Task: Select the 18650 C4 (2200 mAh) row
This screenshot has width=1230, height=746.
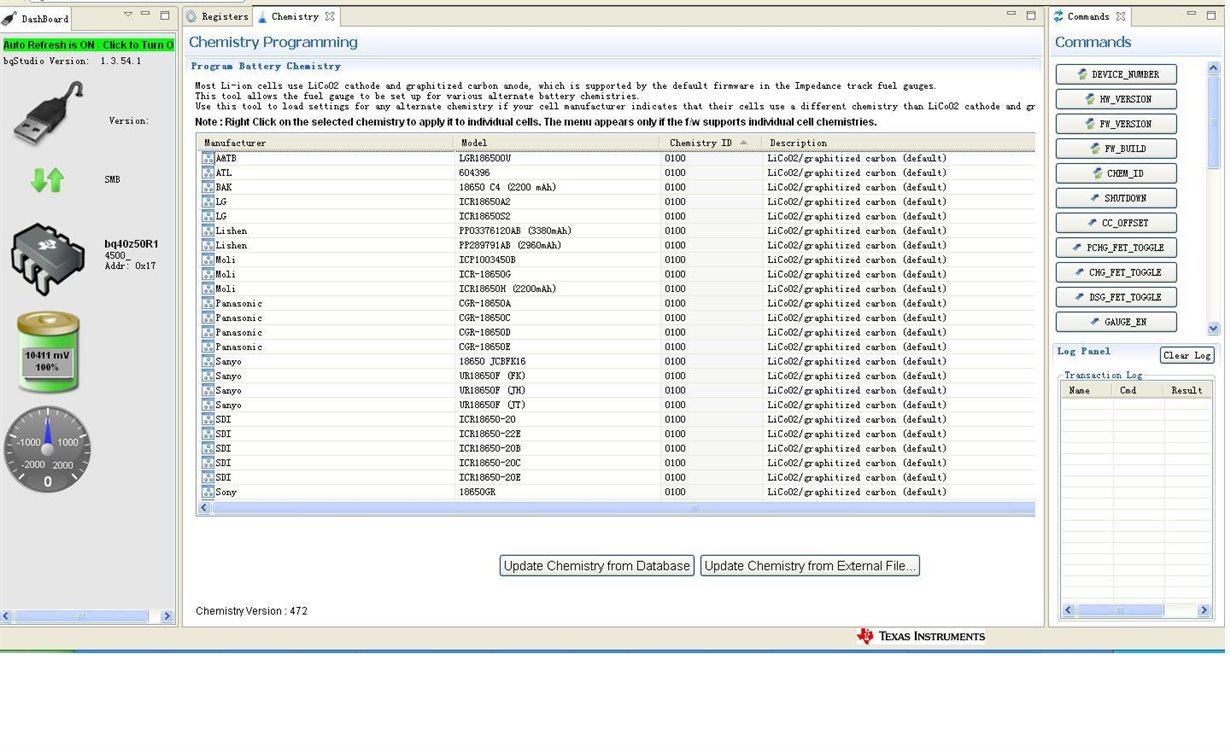Action: (x=616, y=187)
